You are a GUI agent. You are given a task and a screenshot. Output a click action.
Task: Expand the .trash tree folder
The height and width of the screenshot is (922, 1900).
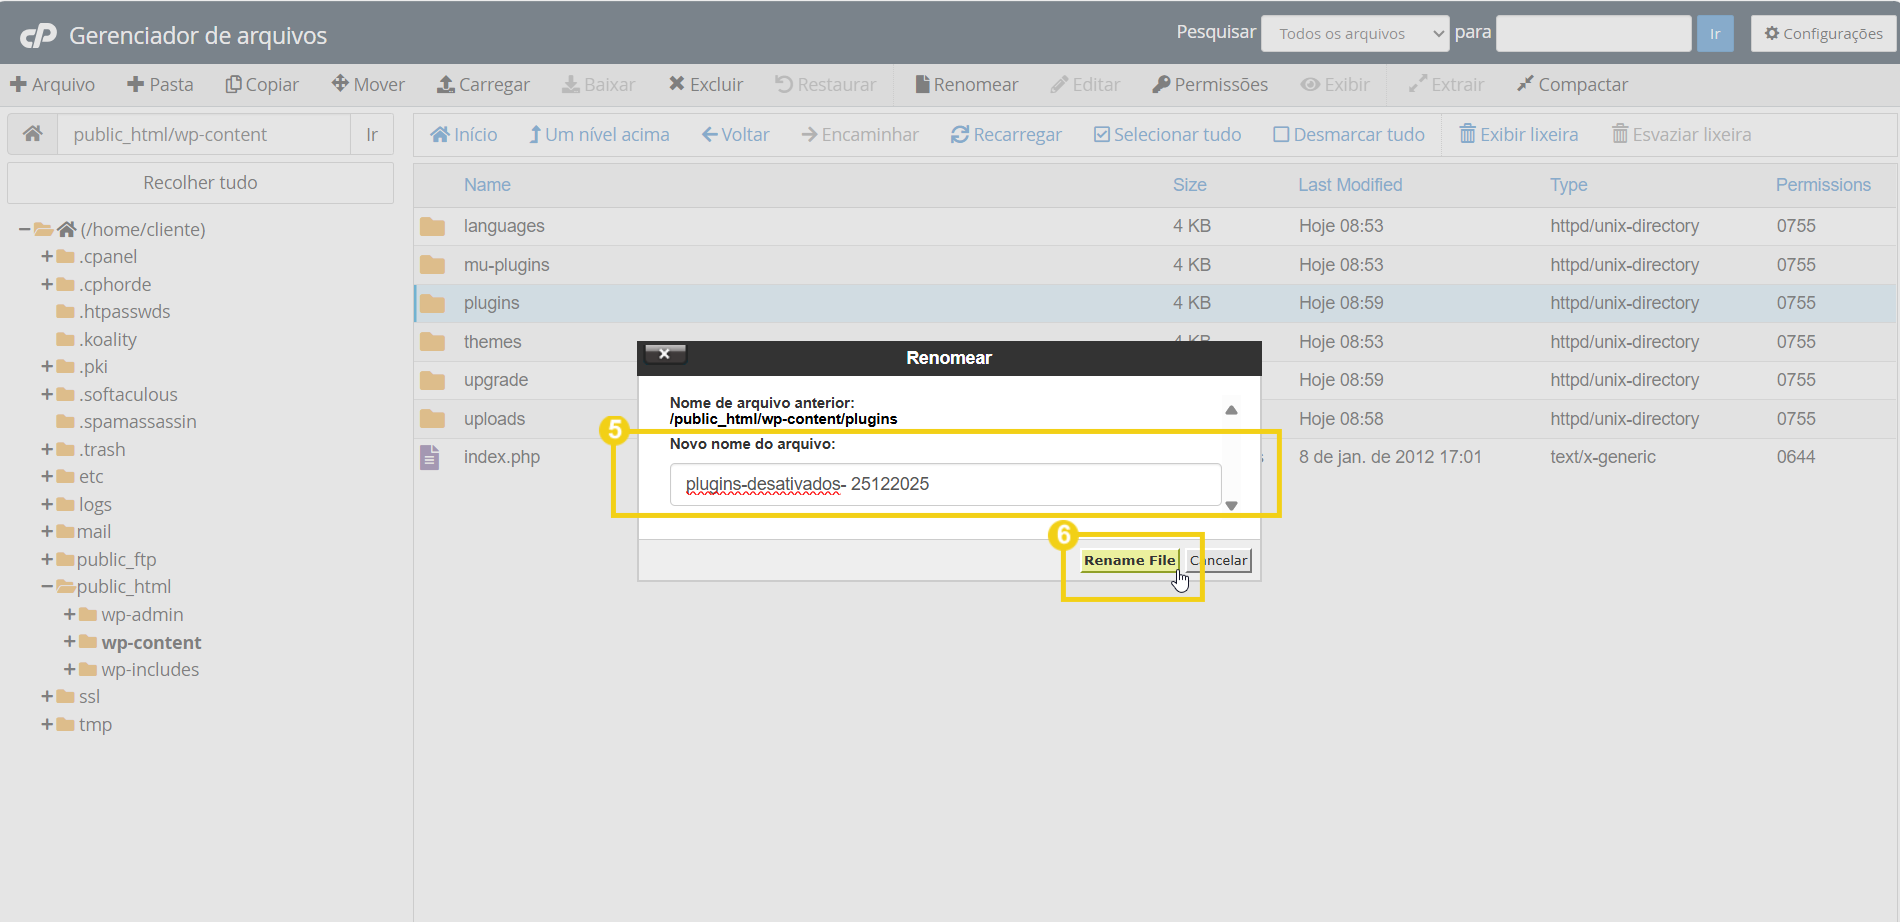(46, 450)
